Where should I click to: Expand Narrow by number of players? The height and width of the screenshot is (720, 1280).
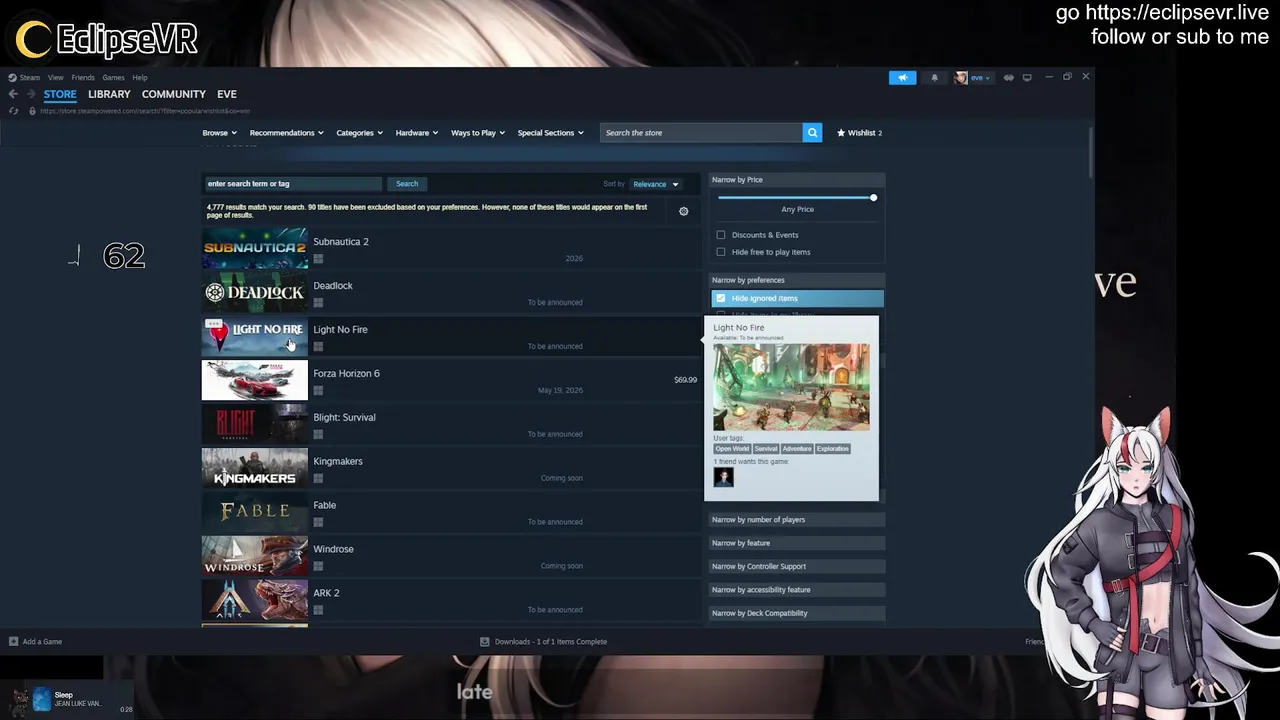797,520
